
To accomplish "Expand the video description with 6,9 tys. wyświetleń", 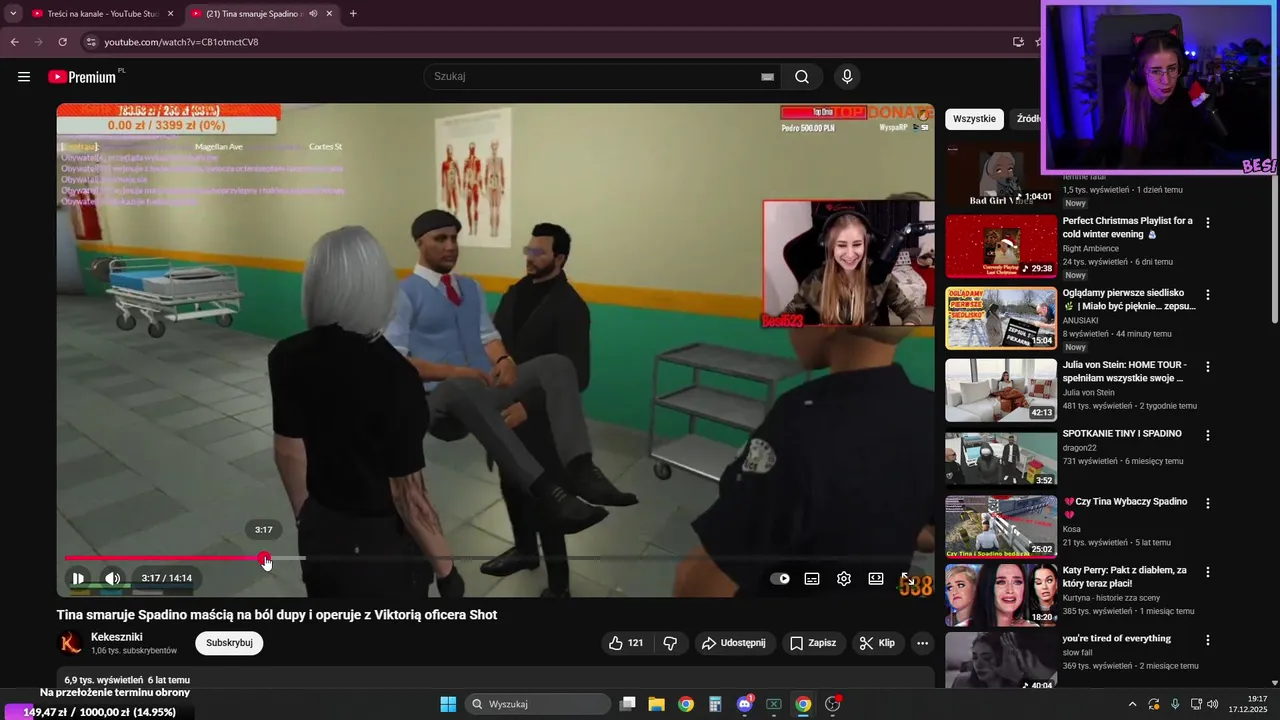I will click(x=495, y=679).
